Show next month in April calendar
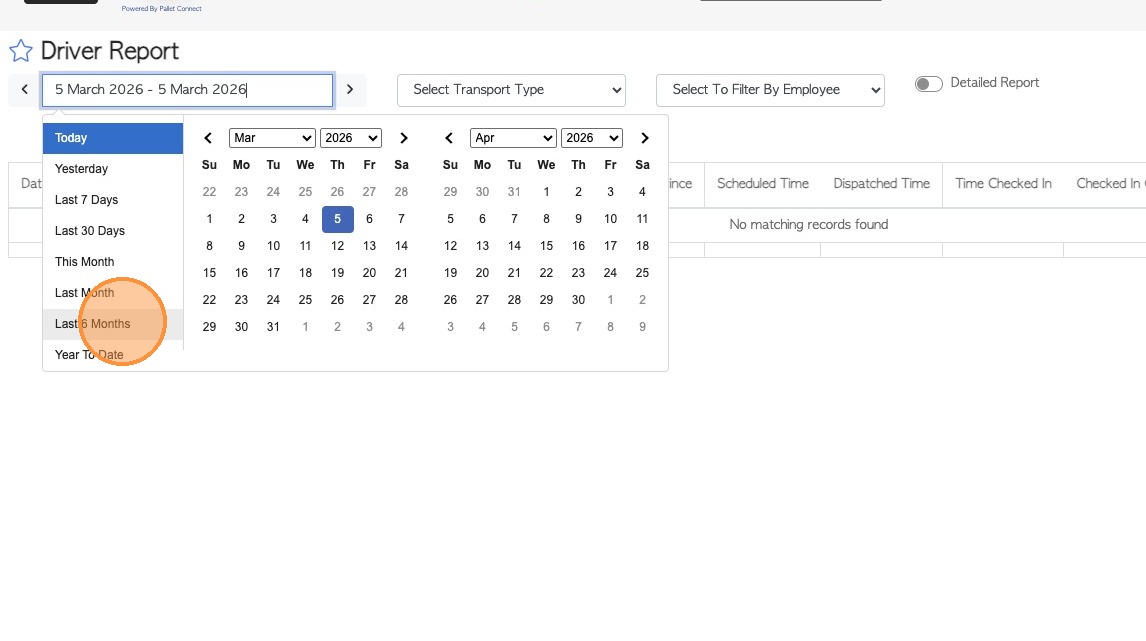This screenshot has height=641, width=1146. coord(645,138)
